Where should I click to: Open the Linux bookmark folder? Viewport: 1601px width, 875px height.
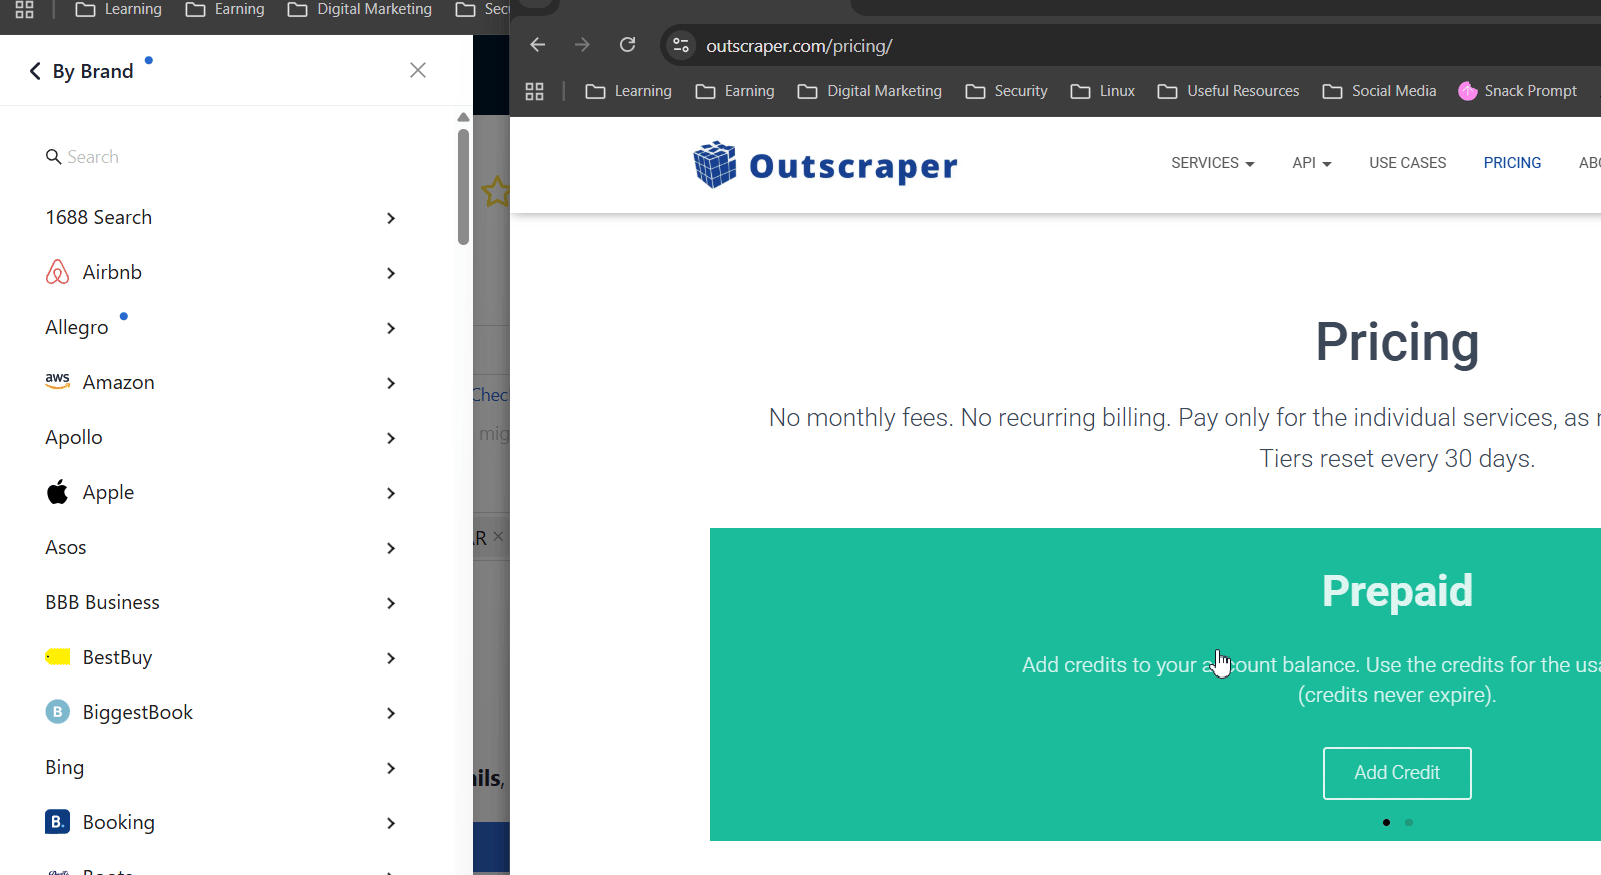(x=1102, y=91)
